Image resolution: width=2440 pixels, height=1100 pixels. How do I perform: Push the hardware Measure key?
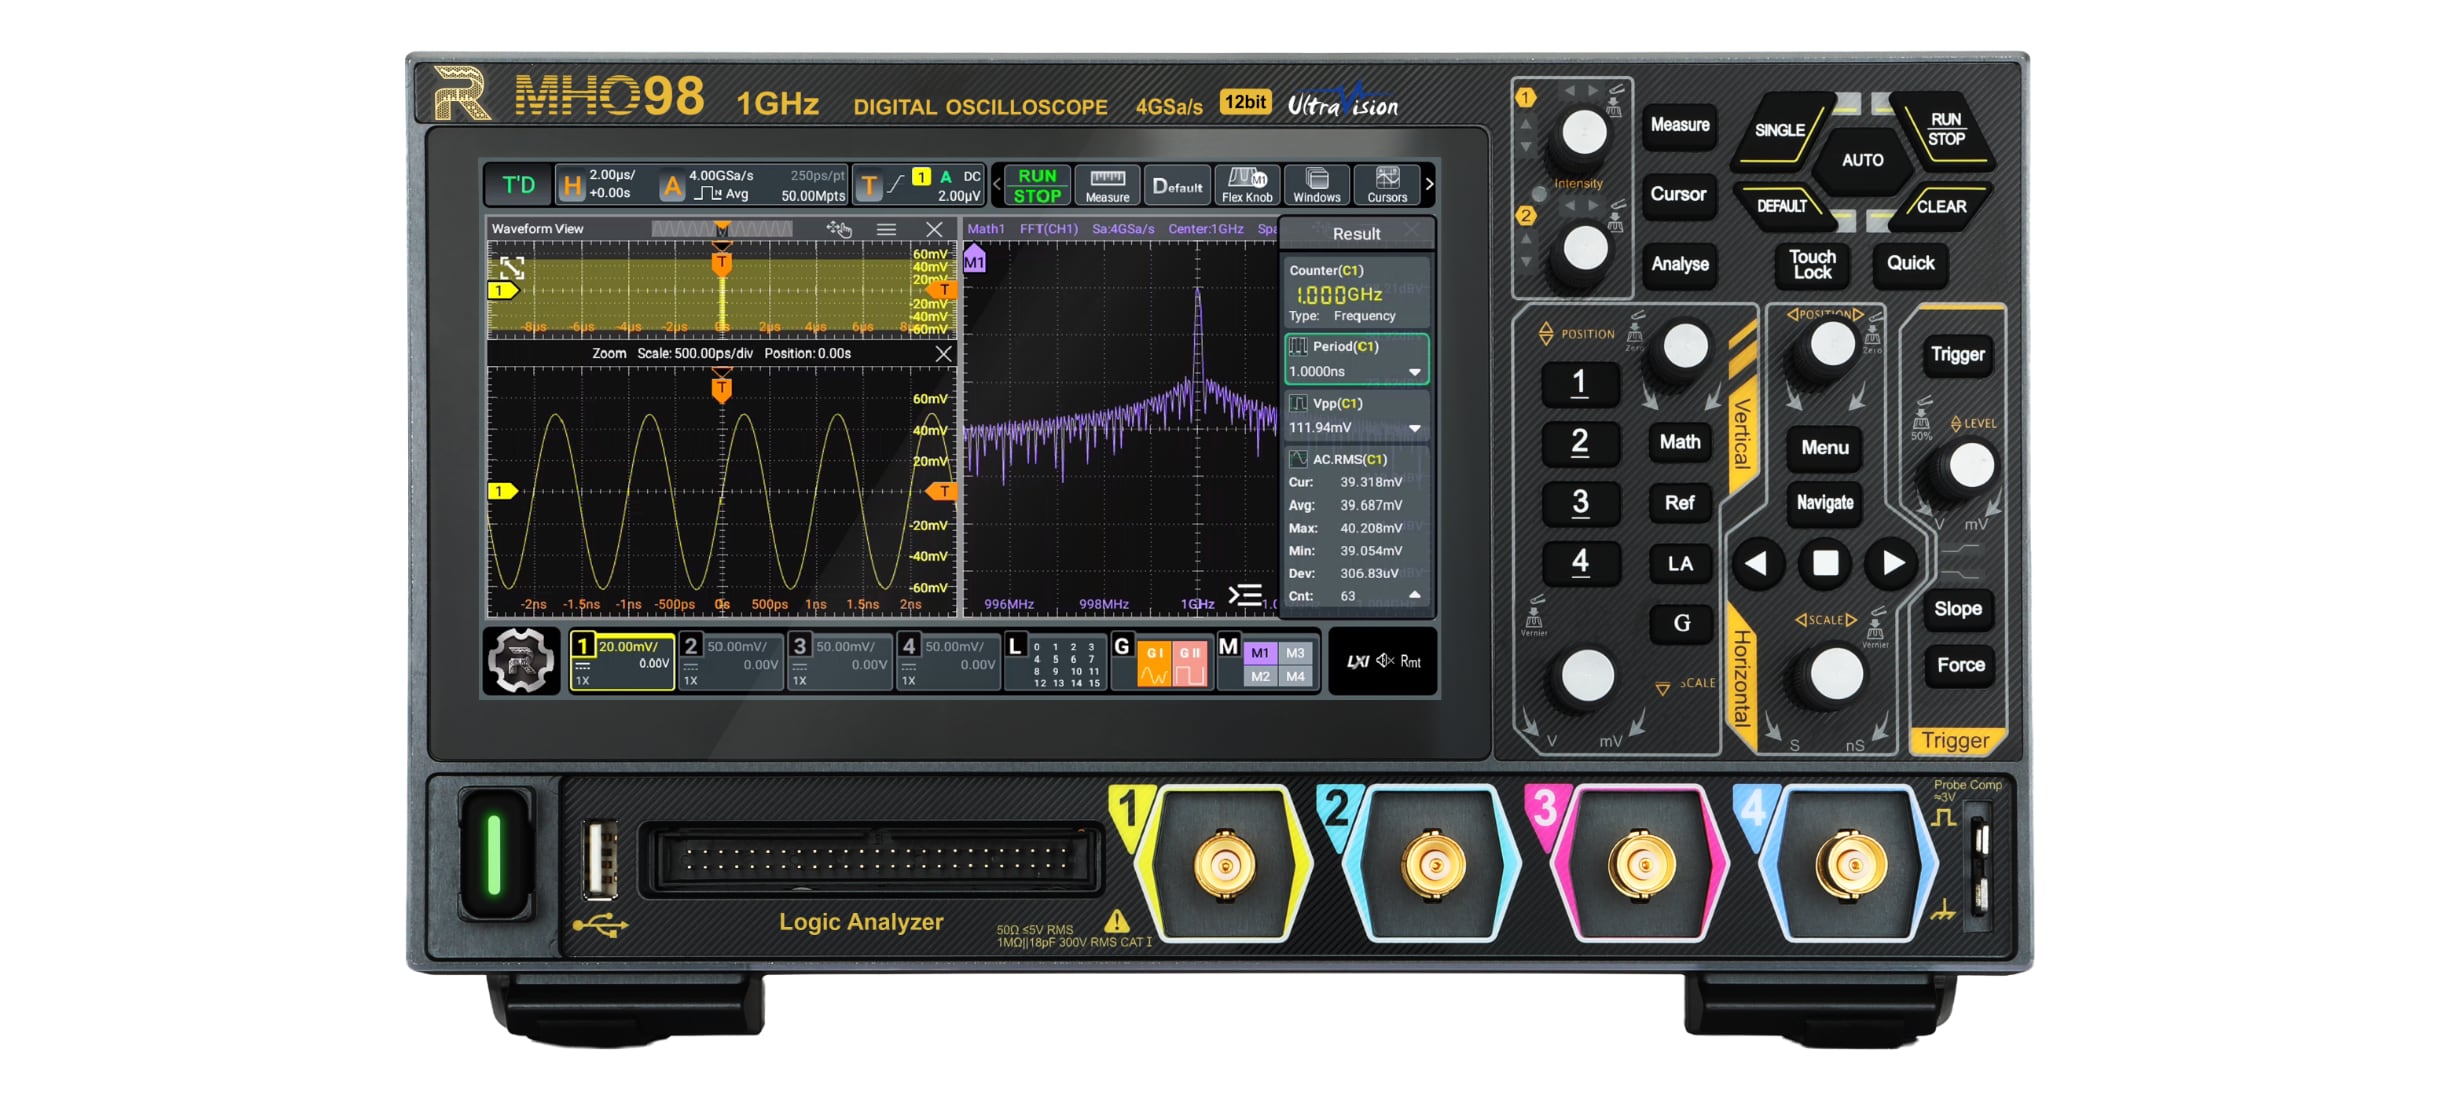[x=1680, y=126]
